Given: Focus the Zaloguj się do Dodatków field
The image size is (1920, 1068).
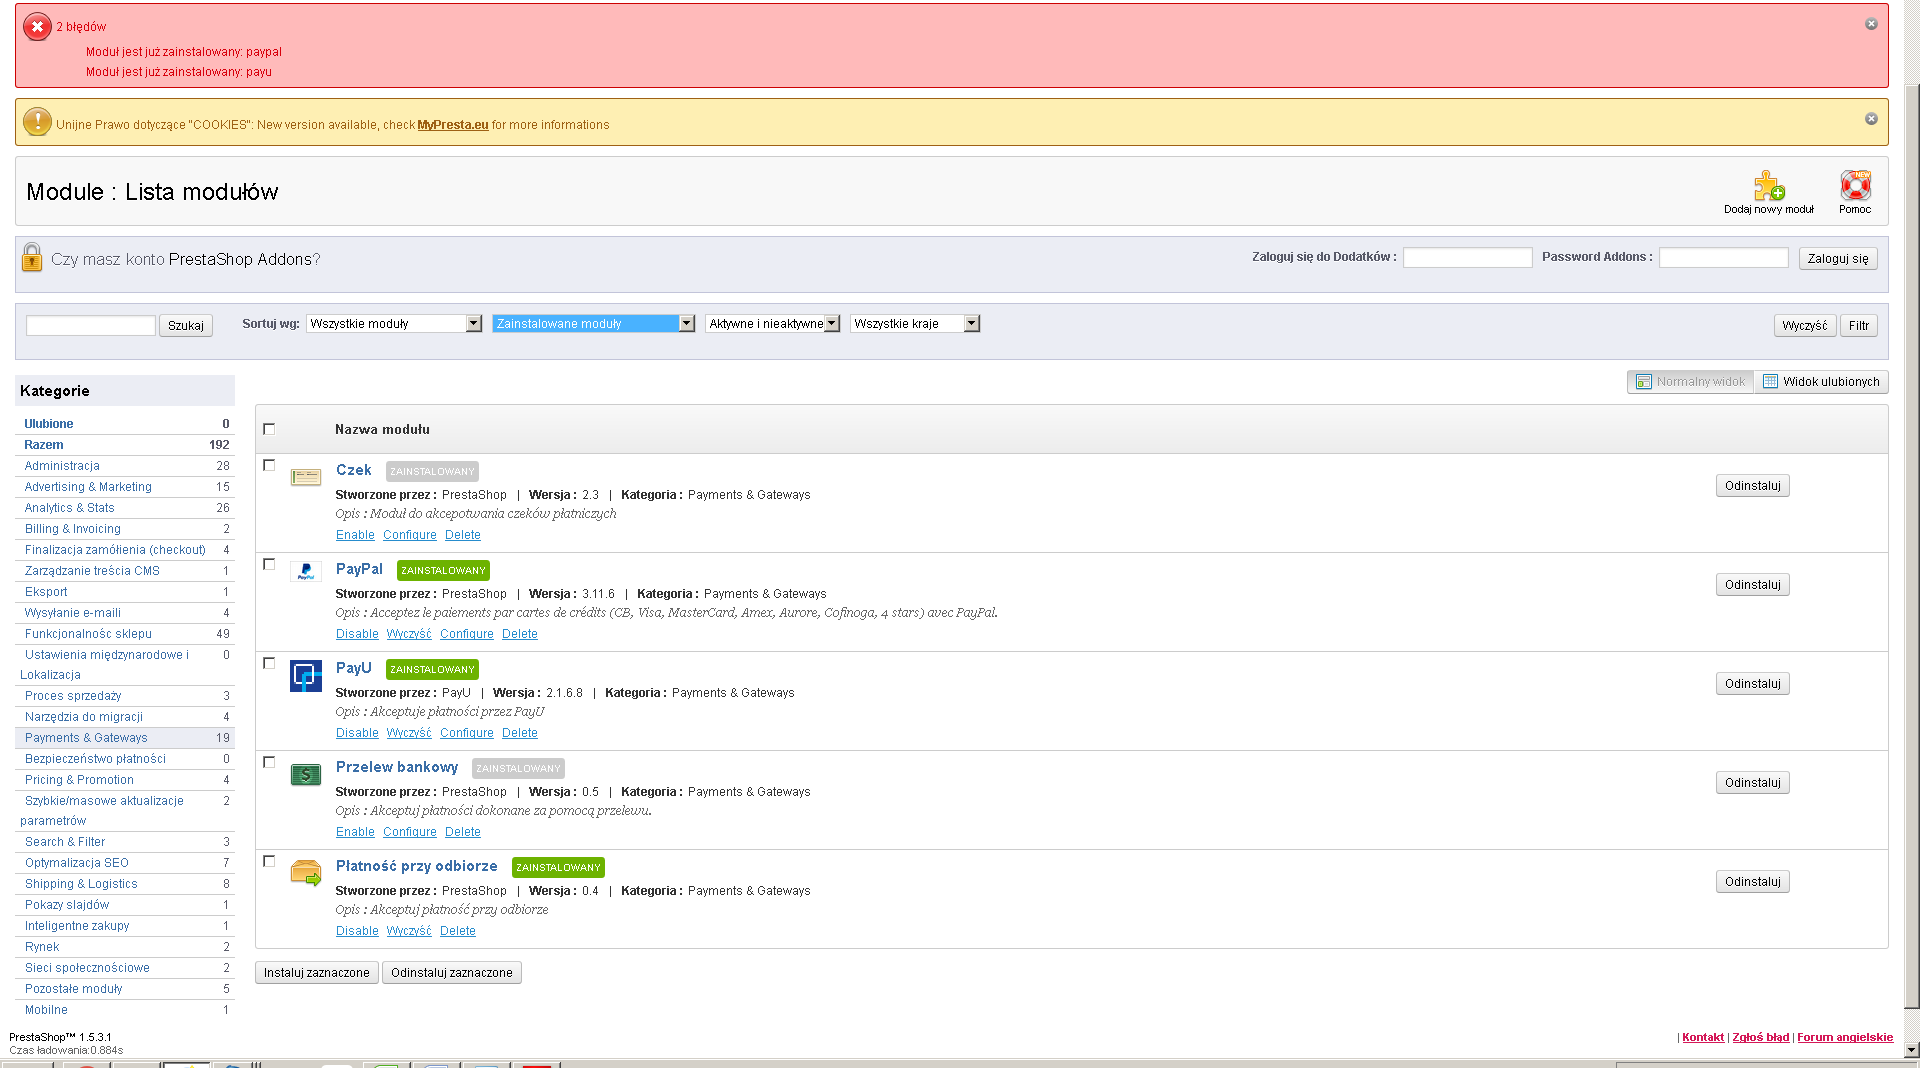Looking at the screenshot, I should tap(1468, 258).
